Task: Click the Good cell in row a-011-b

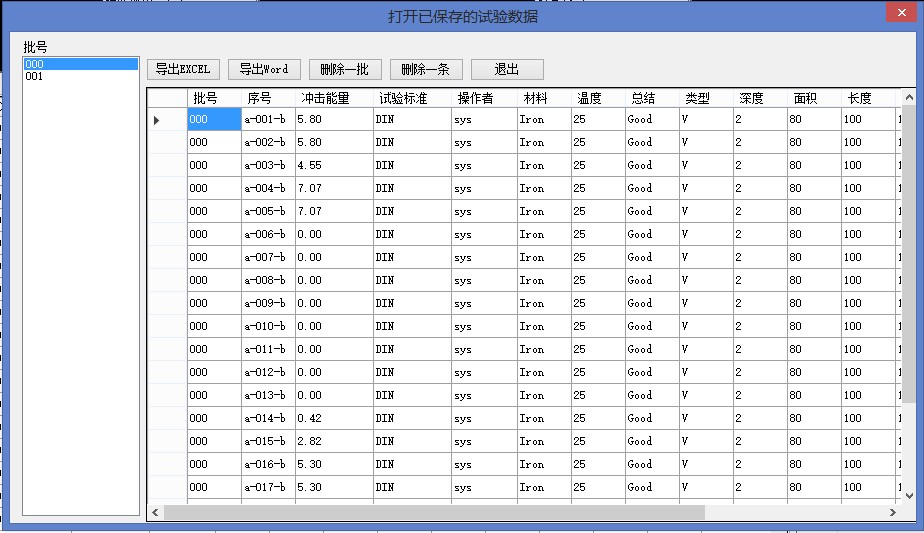Action: tap(652, 349)
